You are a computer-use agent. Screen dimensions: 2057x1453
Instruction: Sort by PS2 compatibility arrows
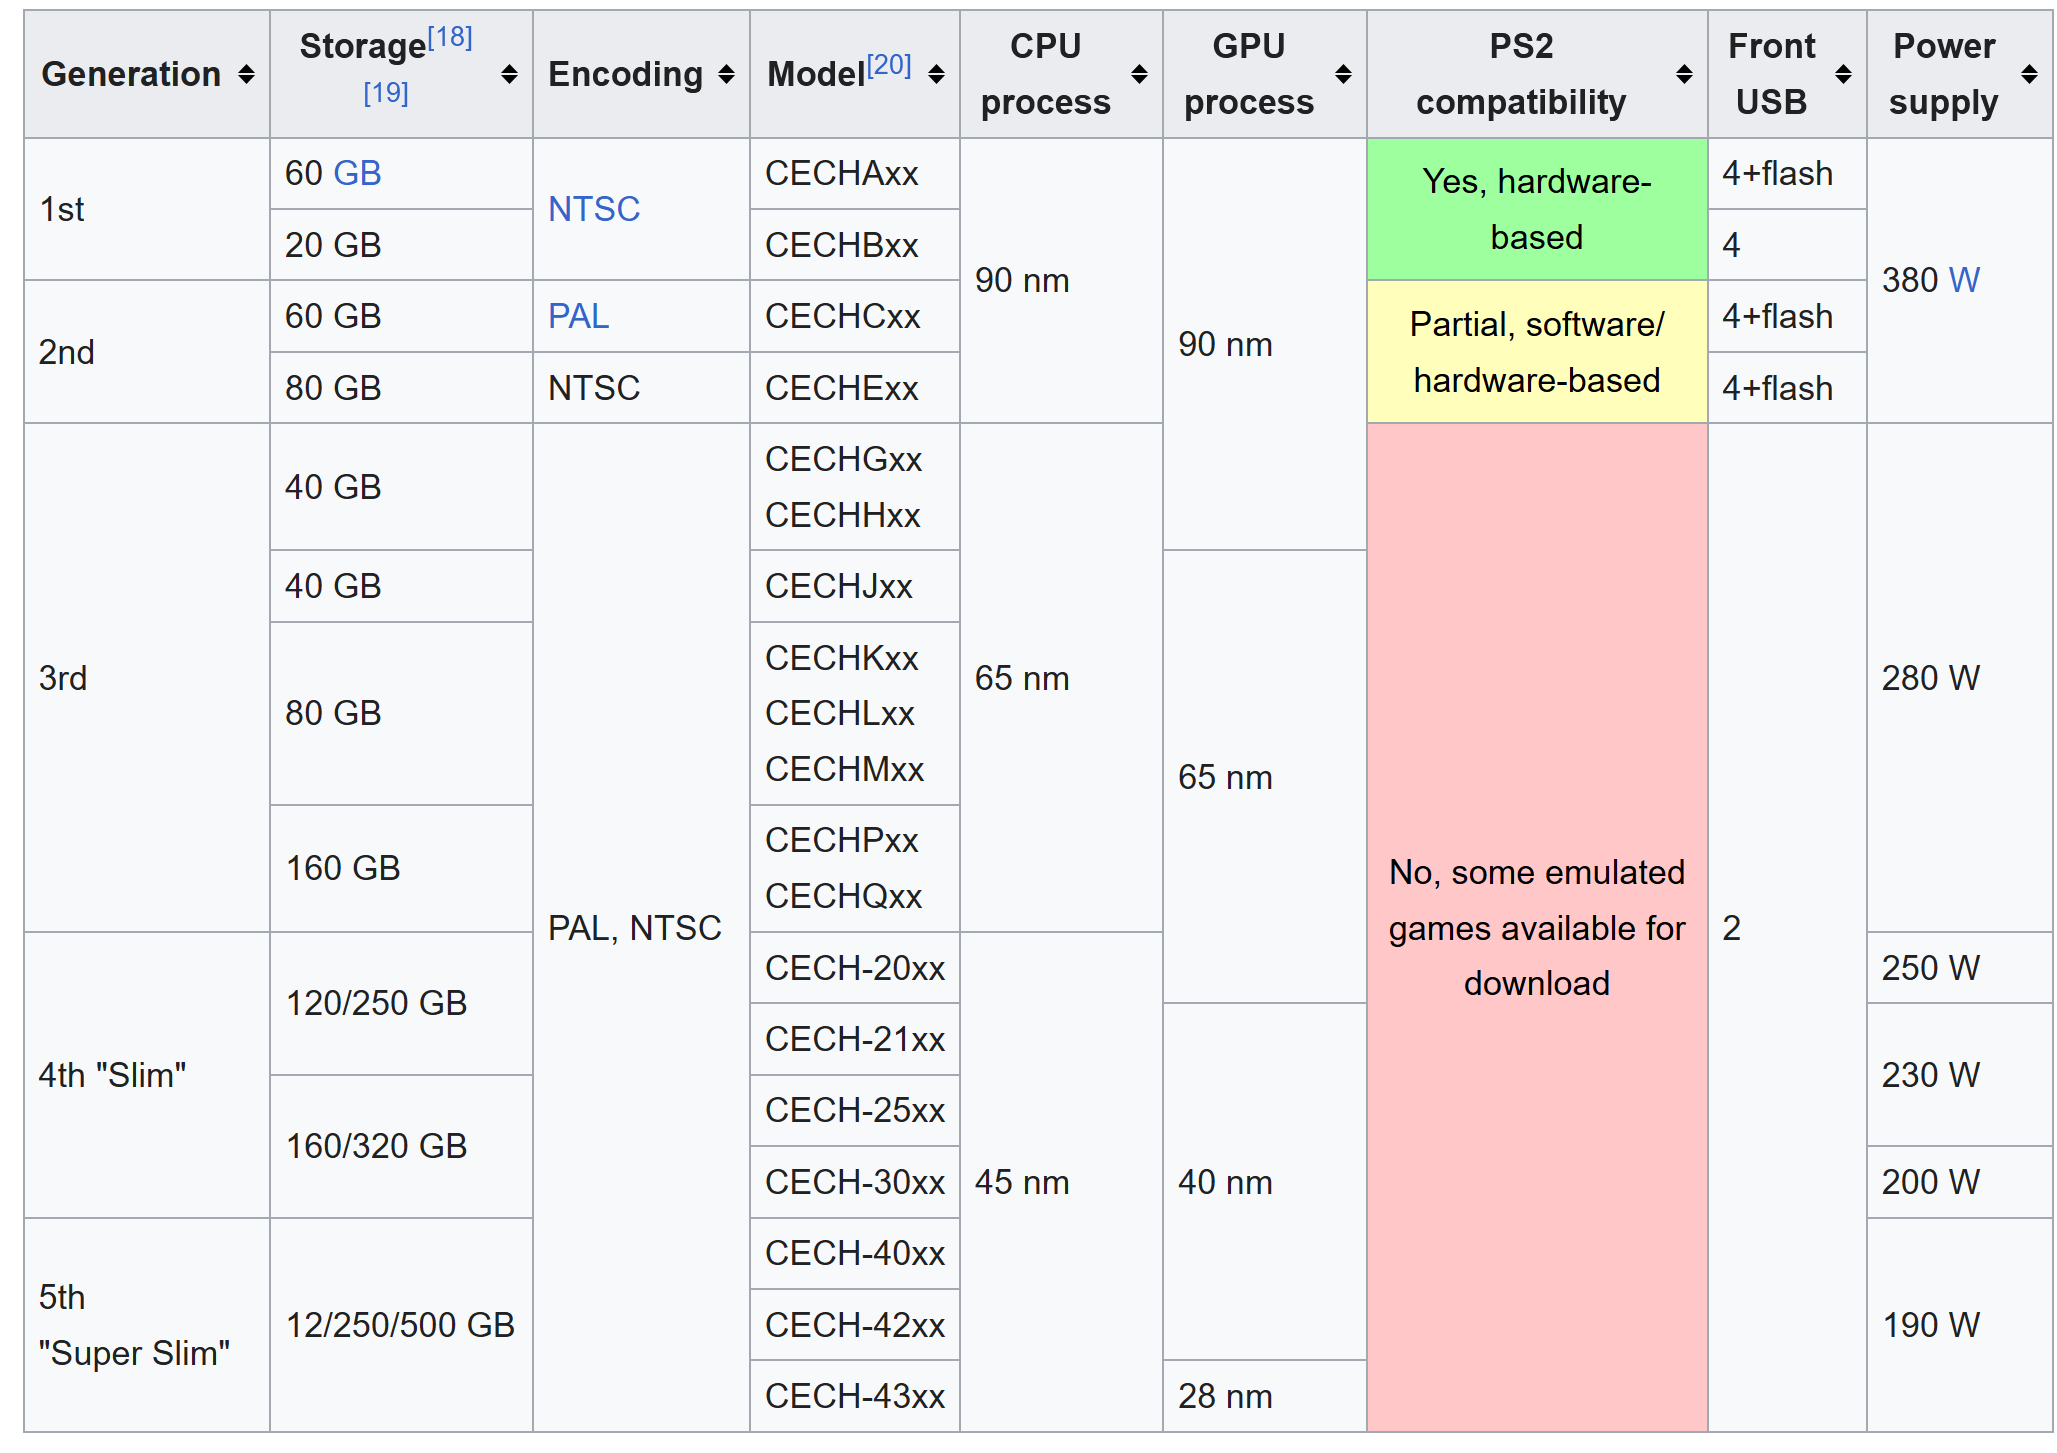coord(1684,74)
